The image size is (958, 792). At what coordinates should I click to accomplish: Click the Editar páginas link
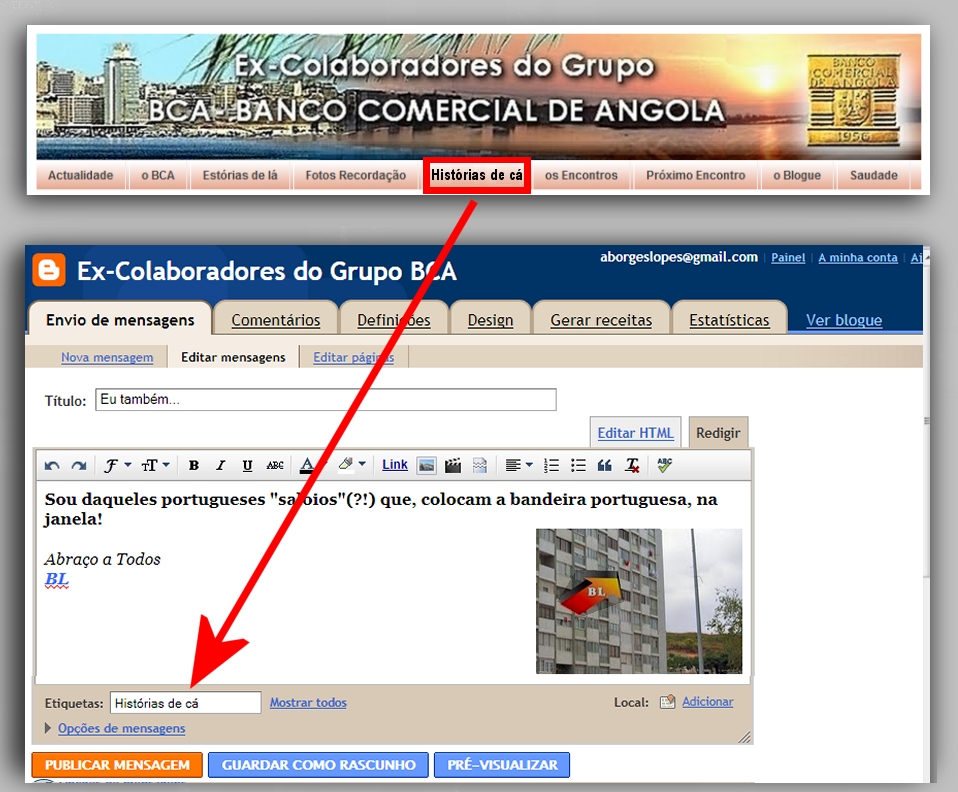coord(353,358)
